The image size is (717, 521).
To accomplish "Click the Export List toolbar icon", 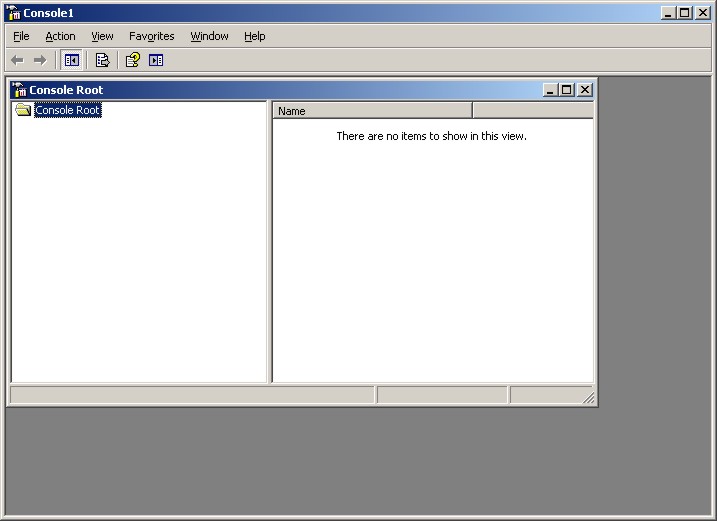I will pyautogui.click(x=102, y=60).
